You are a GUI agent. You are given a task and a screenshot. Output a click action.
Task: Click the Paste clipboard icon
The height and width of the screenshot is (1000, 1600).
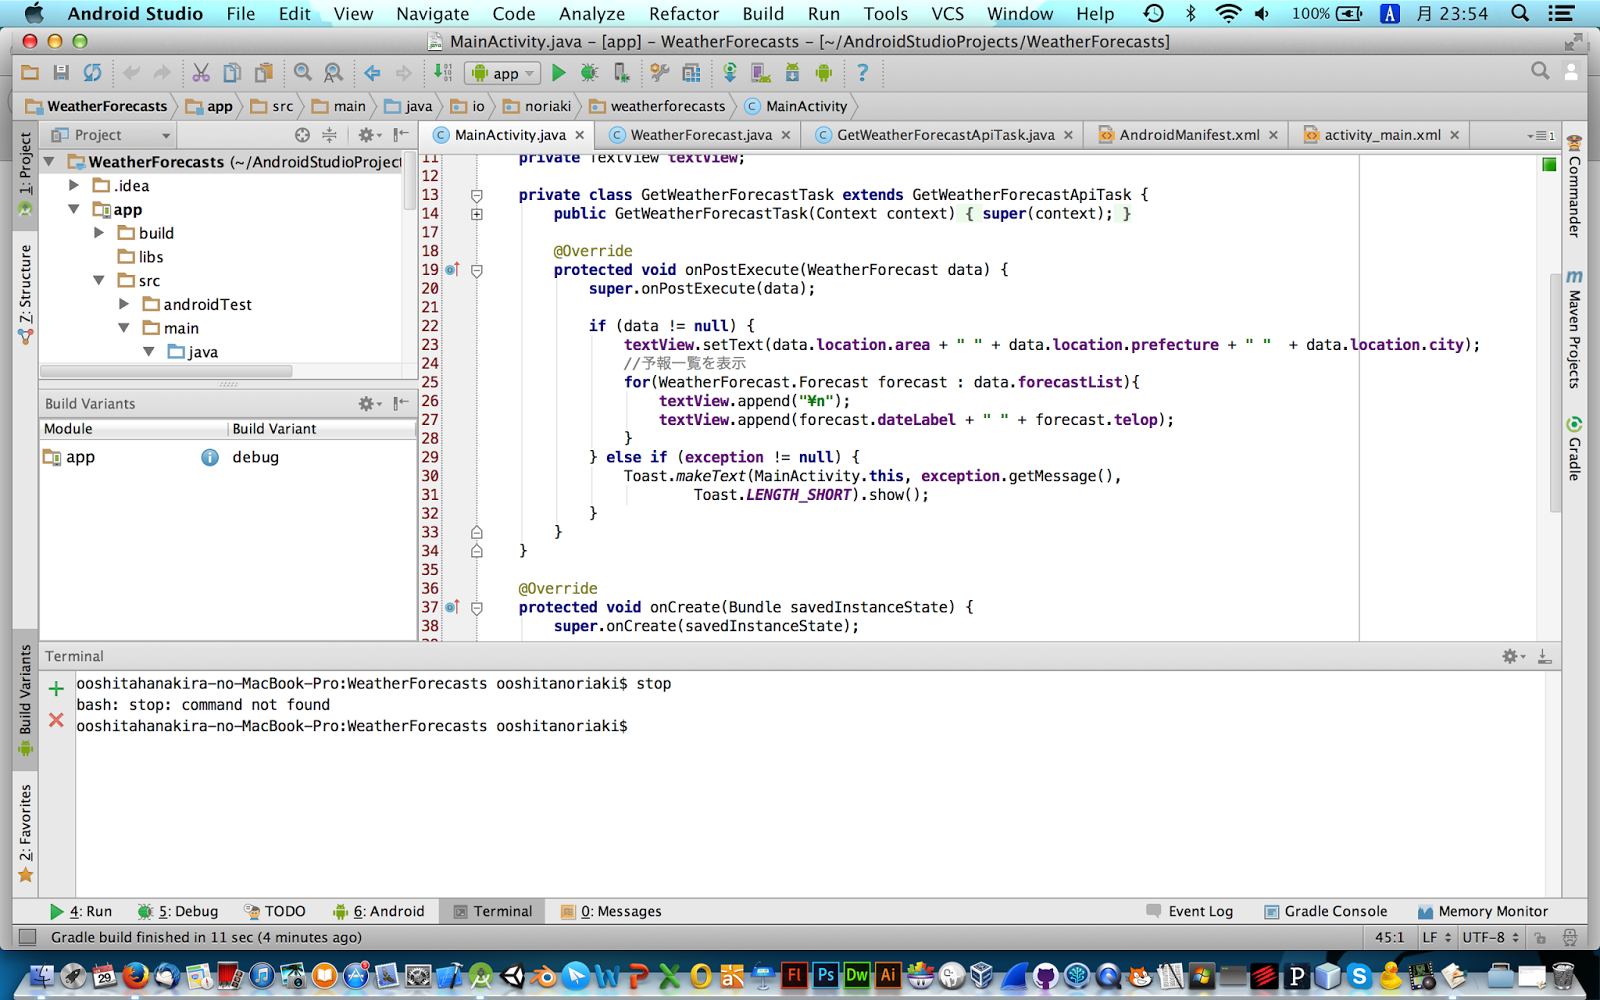click(264, 73)
